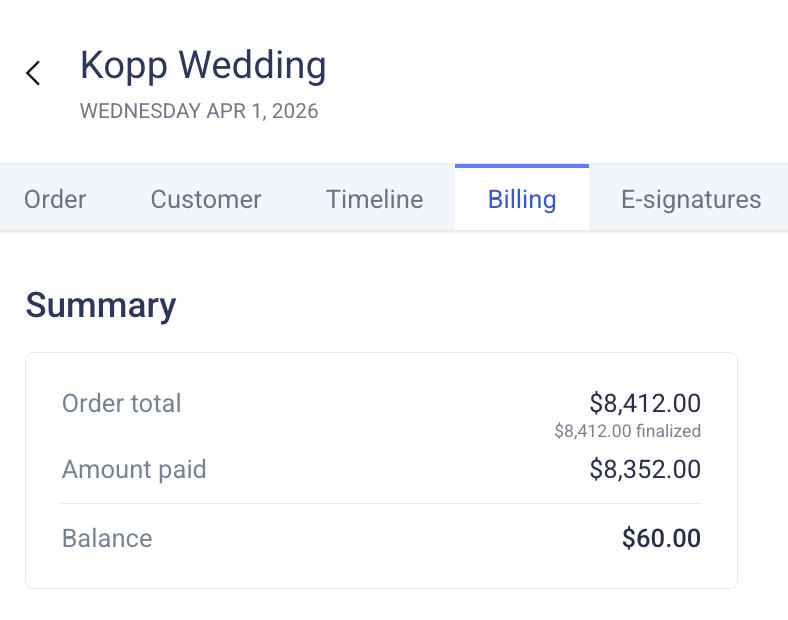Click the Amount paid label
This screenshot has height=620, width=788.
point(134,470)
